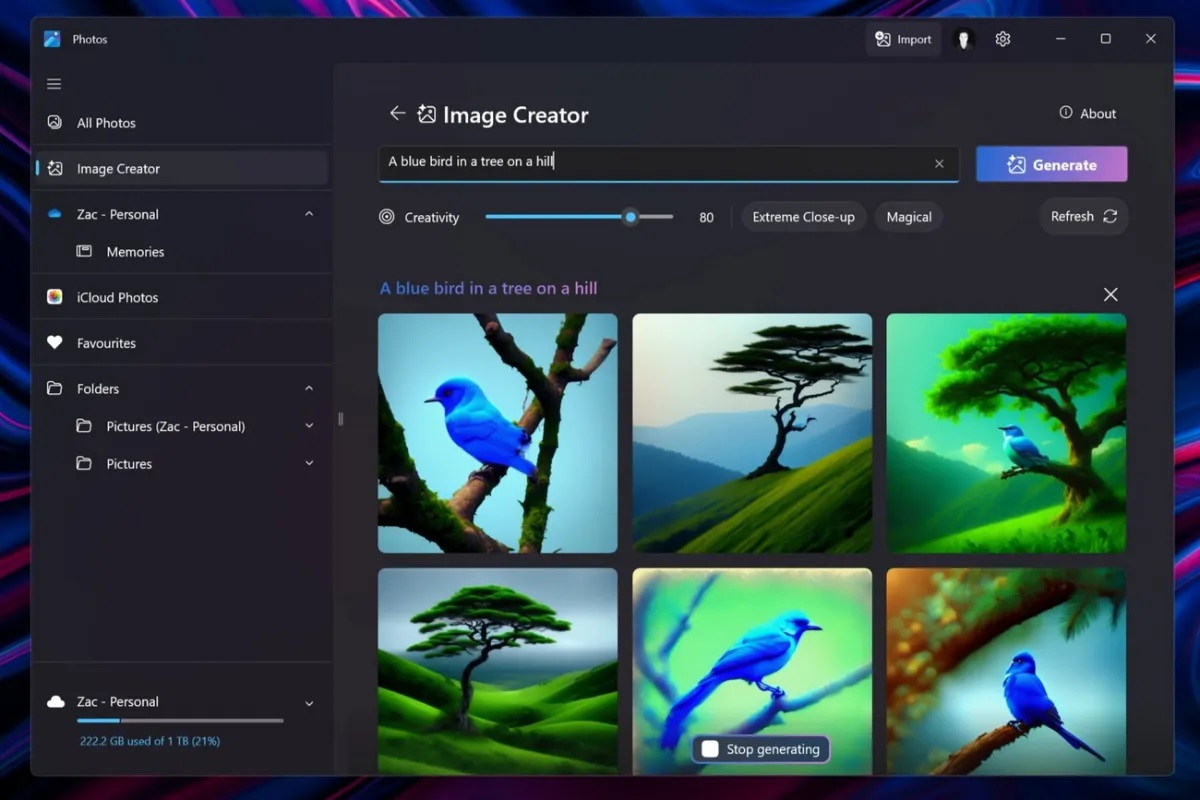1200x800 pixels.
Task: Collapse the Zac - Personal OneDrive section
Action: (x=309, y=214)
